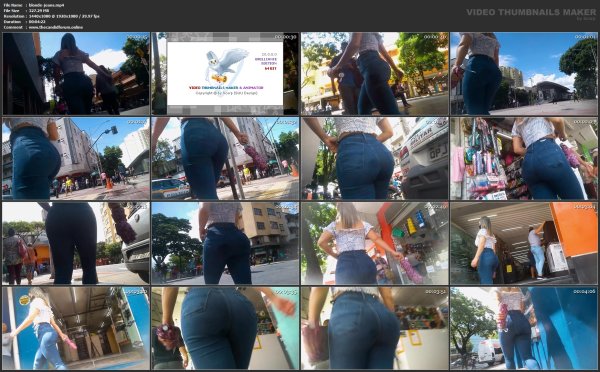Screen dimensions: 600x372
Task: Open the thumbnail with the colorful market stall
Action: click(524, 158)
